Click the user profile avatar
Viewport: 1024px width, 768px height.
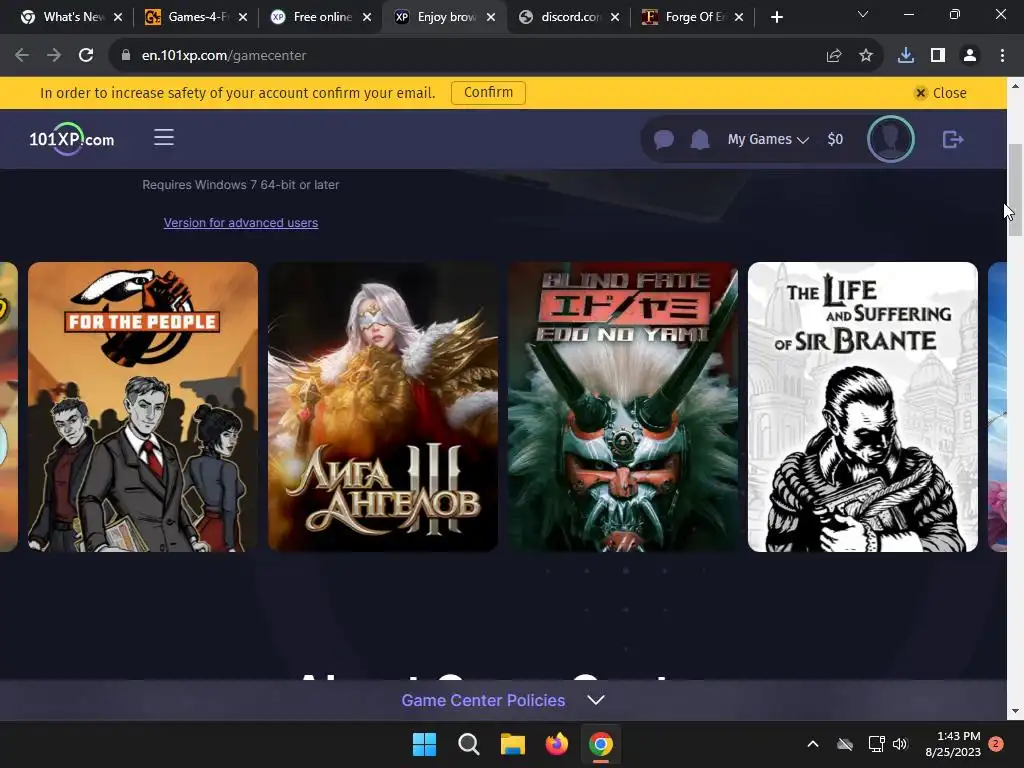click(x=890, y=139)
